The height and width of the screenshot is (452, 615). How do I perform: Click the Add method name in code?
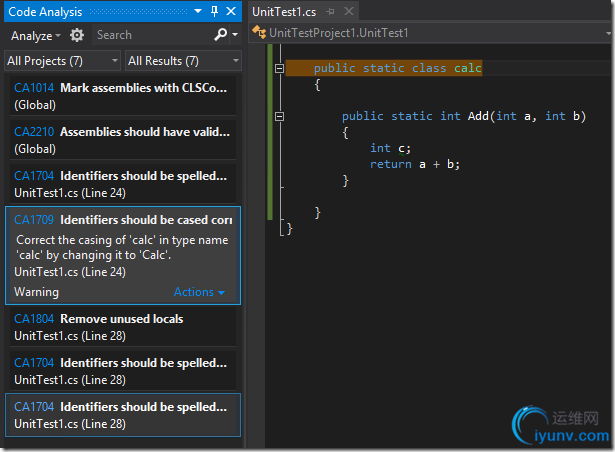tap(478, 116)
